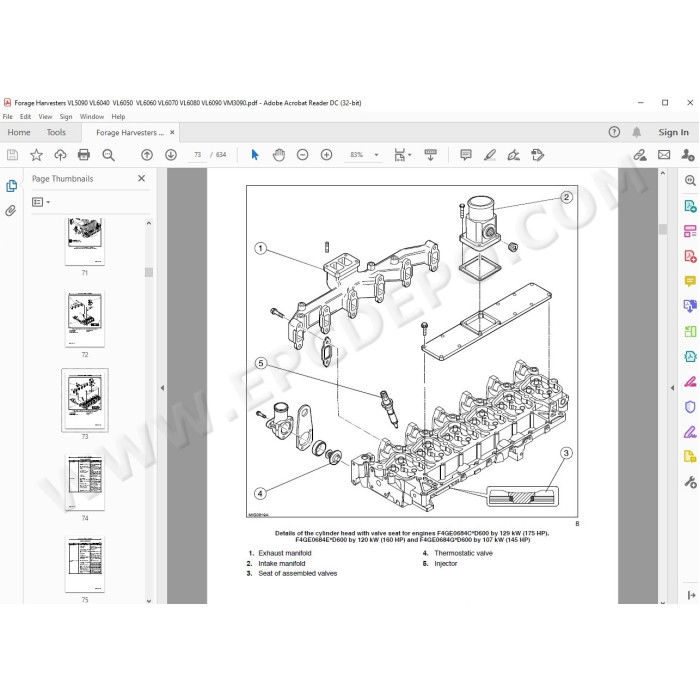Open Share with others person icon
The height and width of the screenshot is (700, 700).
(688, 155)
